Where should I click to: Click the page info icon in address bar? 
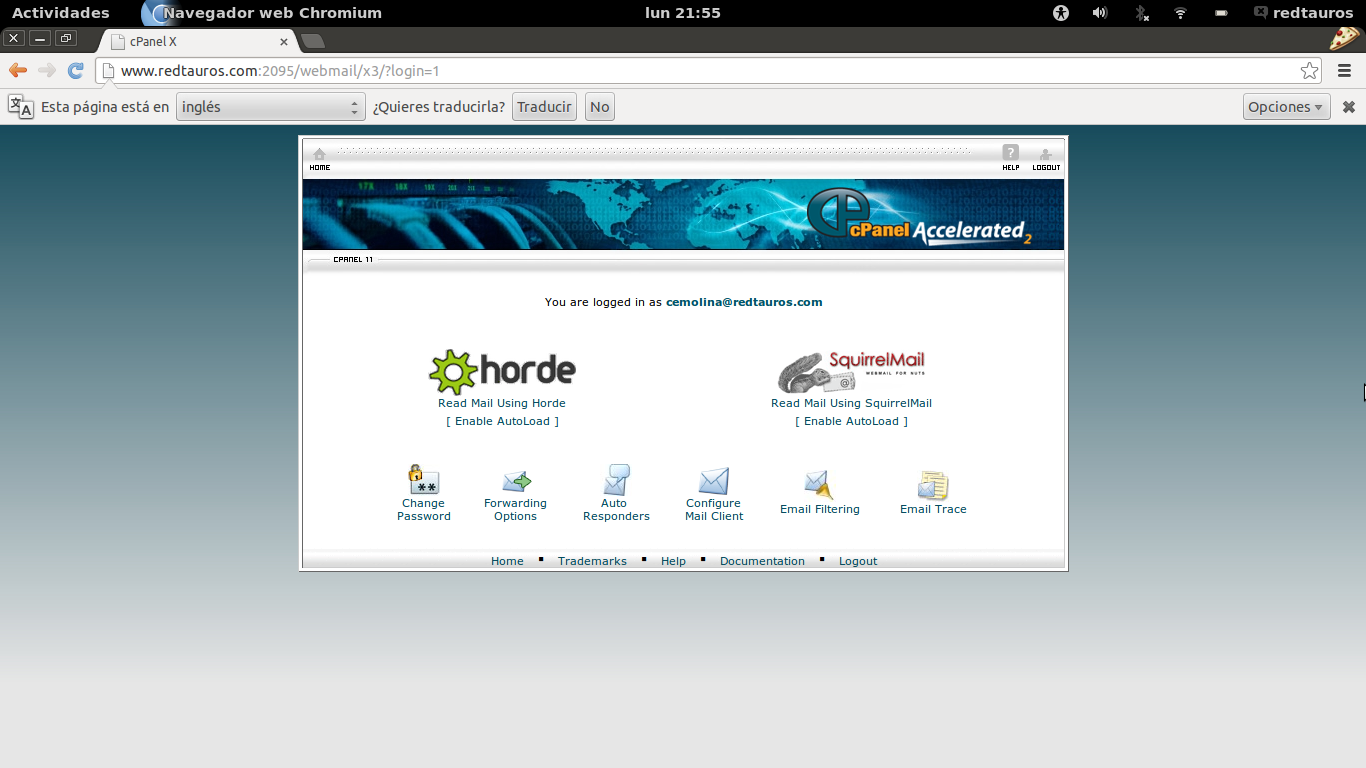108,71
